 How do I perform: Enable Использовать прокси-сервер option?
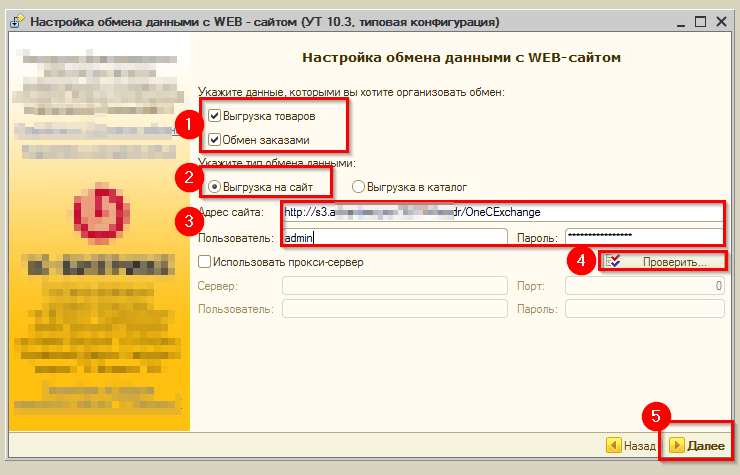(206, 262)
